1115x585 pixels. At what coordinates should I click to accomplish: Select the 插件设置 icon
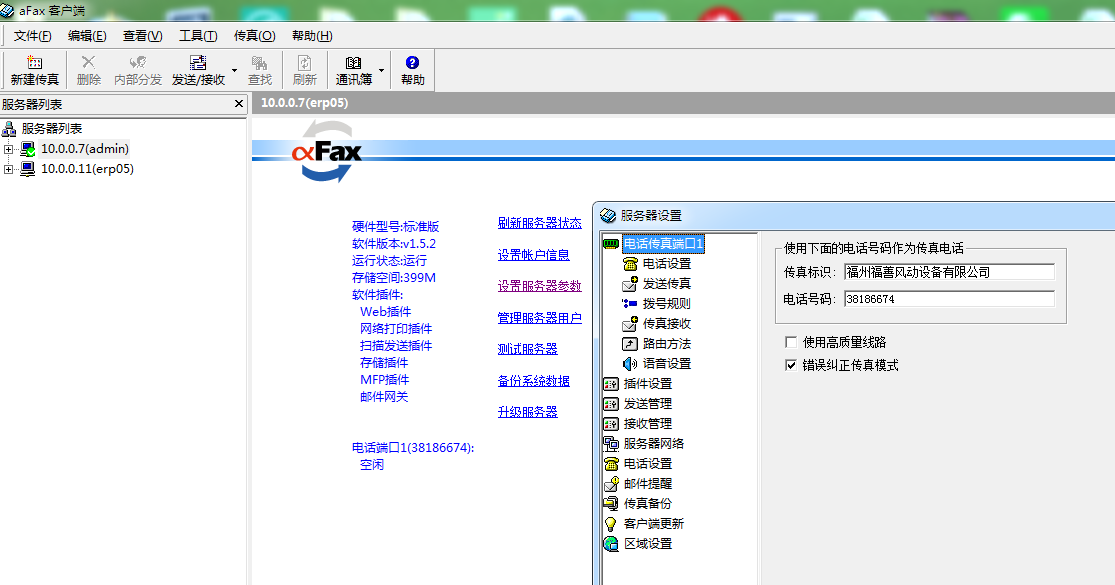pyautogui.click(x=611, y=384)
